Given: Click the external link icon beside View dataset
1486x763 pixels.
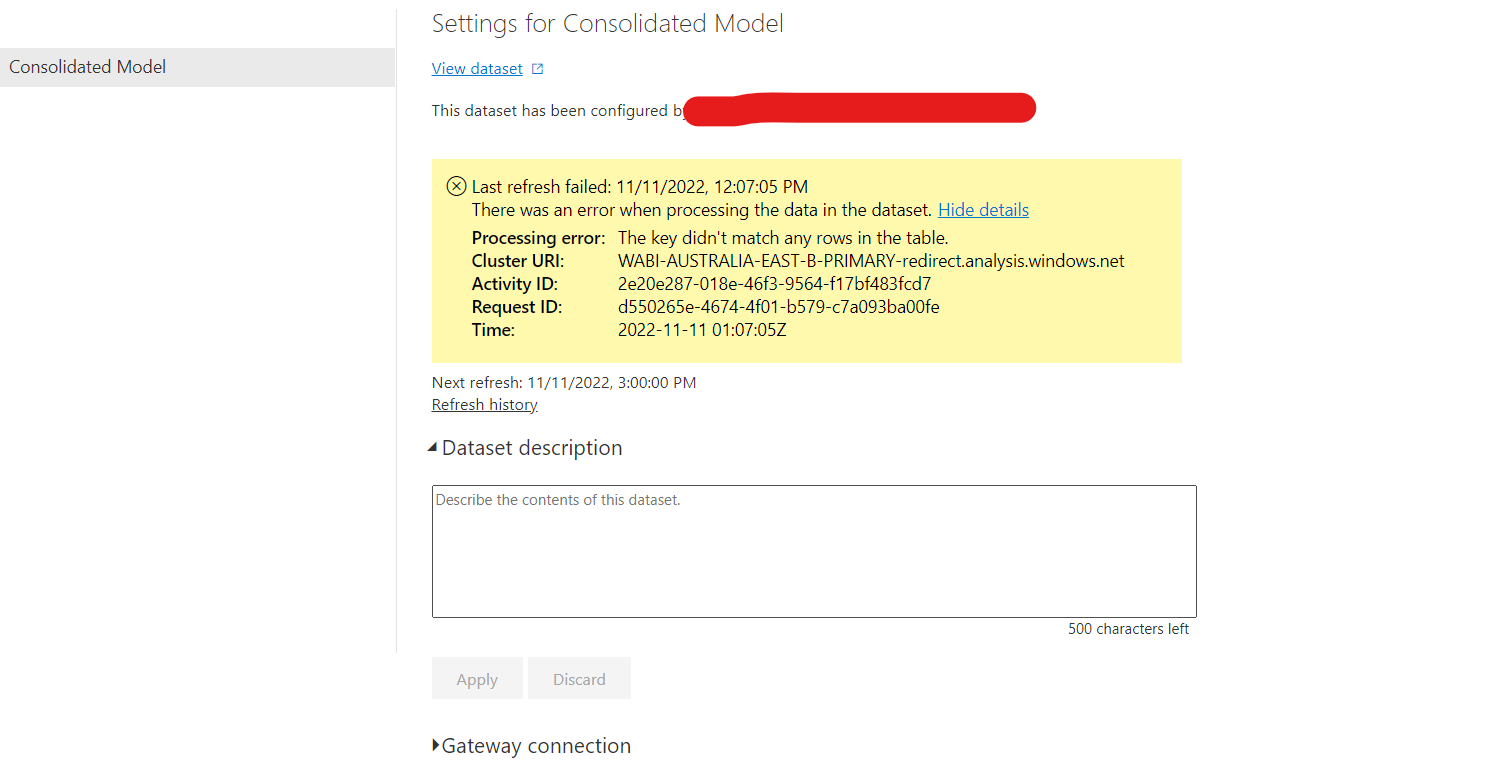Looking at the screenshot, I should (x=537, y=69).
